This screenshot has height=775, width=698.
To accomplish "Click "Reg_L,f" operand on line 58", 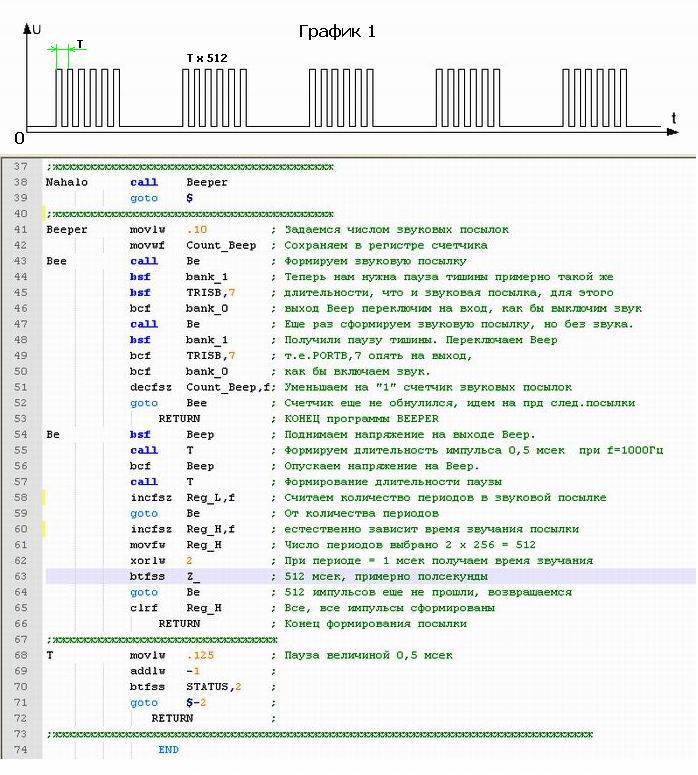I will (x=211, y=498).
